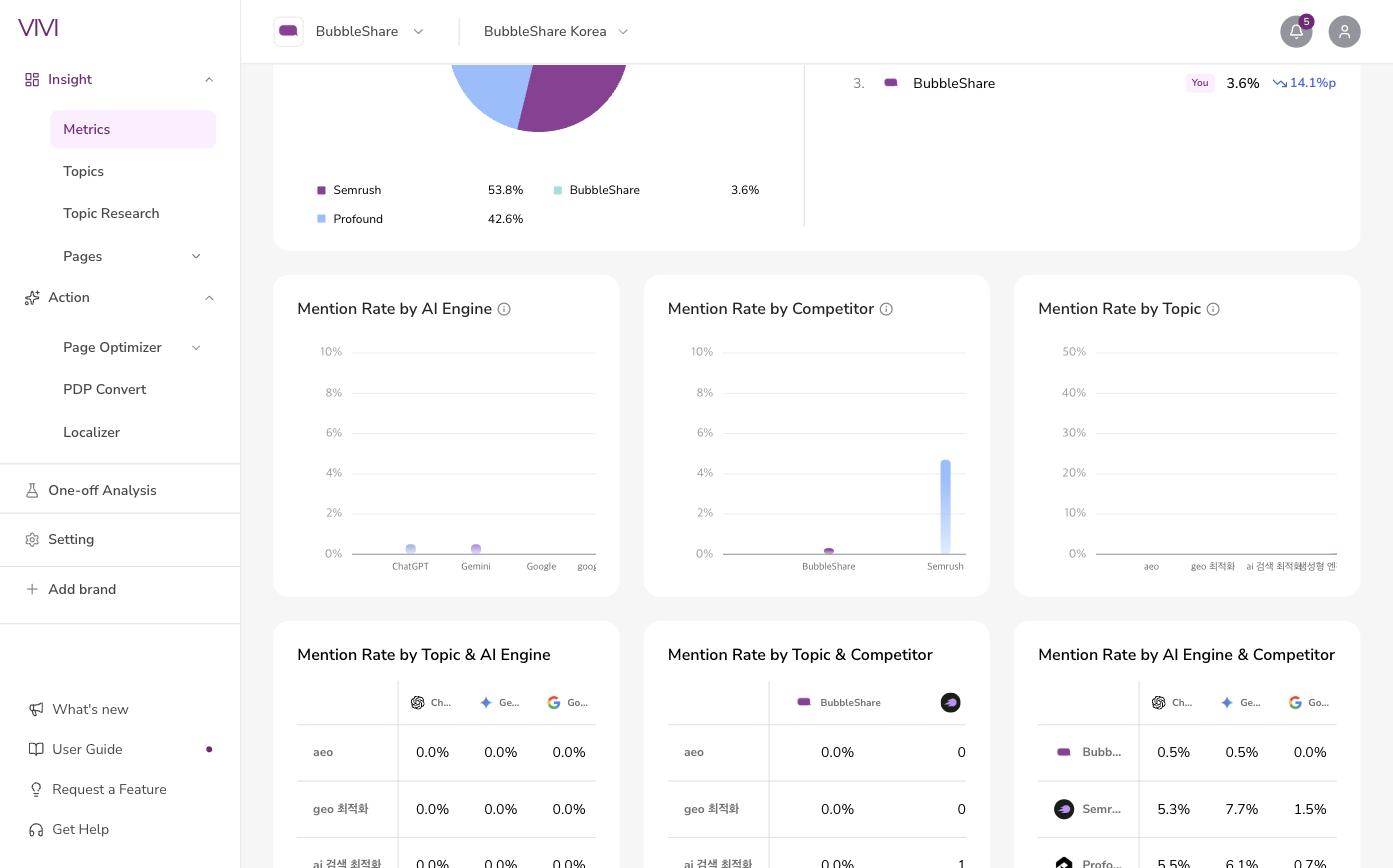Click the VIVI logo
The width and height of the screenshot is (1393, 868).
(x=38, y=28)
